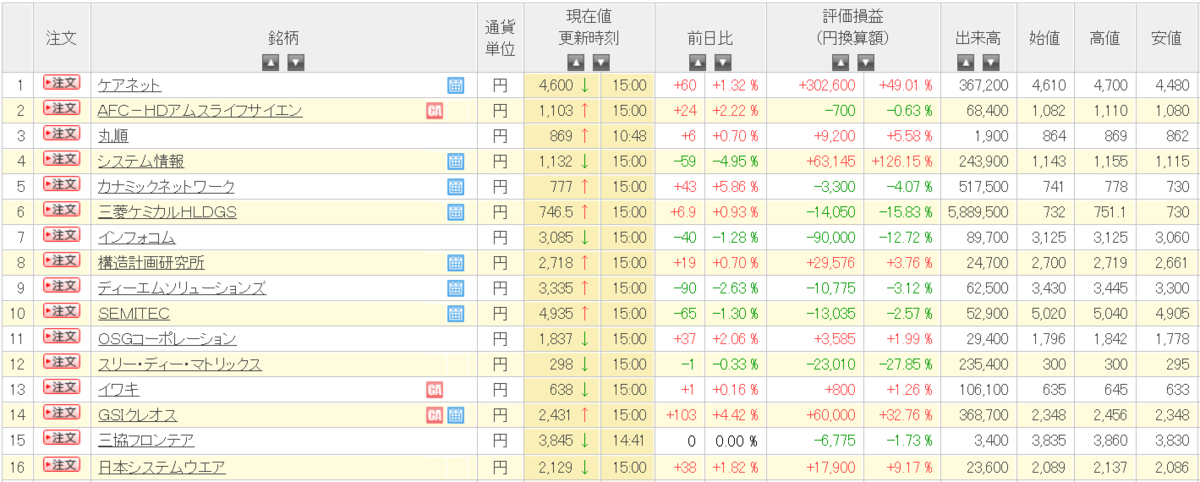Open CA icon for イワキ

(x=435, y=389)
